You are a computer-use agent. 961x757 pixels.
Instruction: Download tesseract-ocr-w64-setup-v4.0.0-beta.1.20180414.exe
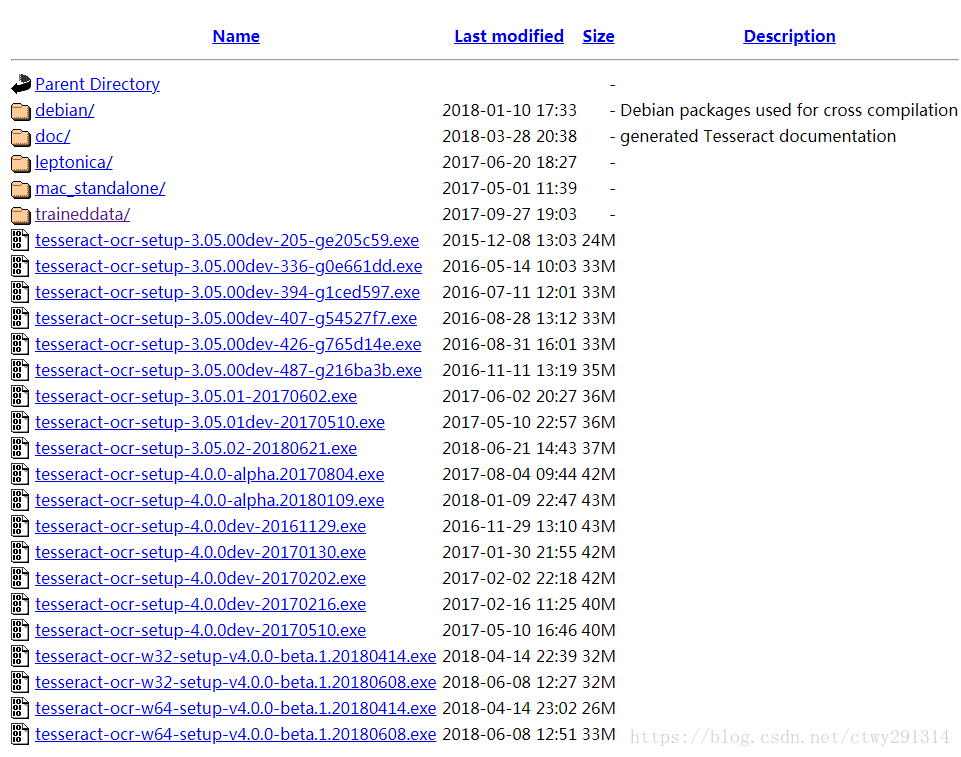pyautogui.click(x=235, y=709)
